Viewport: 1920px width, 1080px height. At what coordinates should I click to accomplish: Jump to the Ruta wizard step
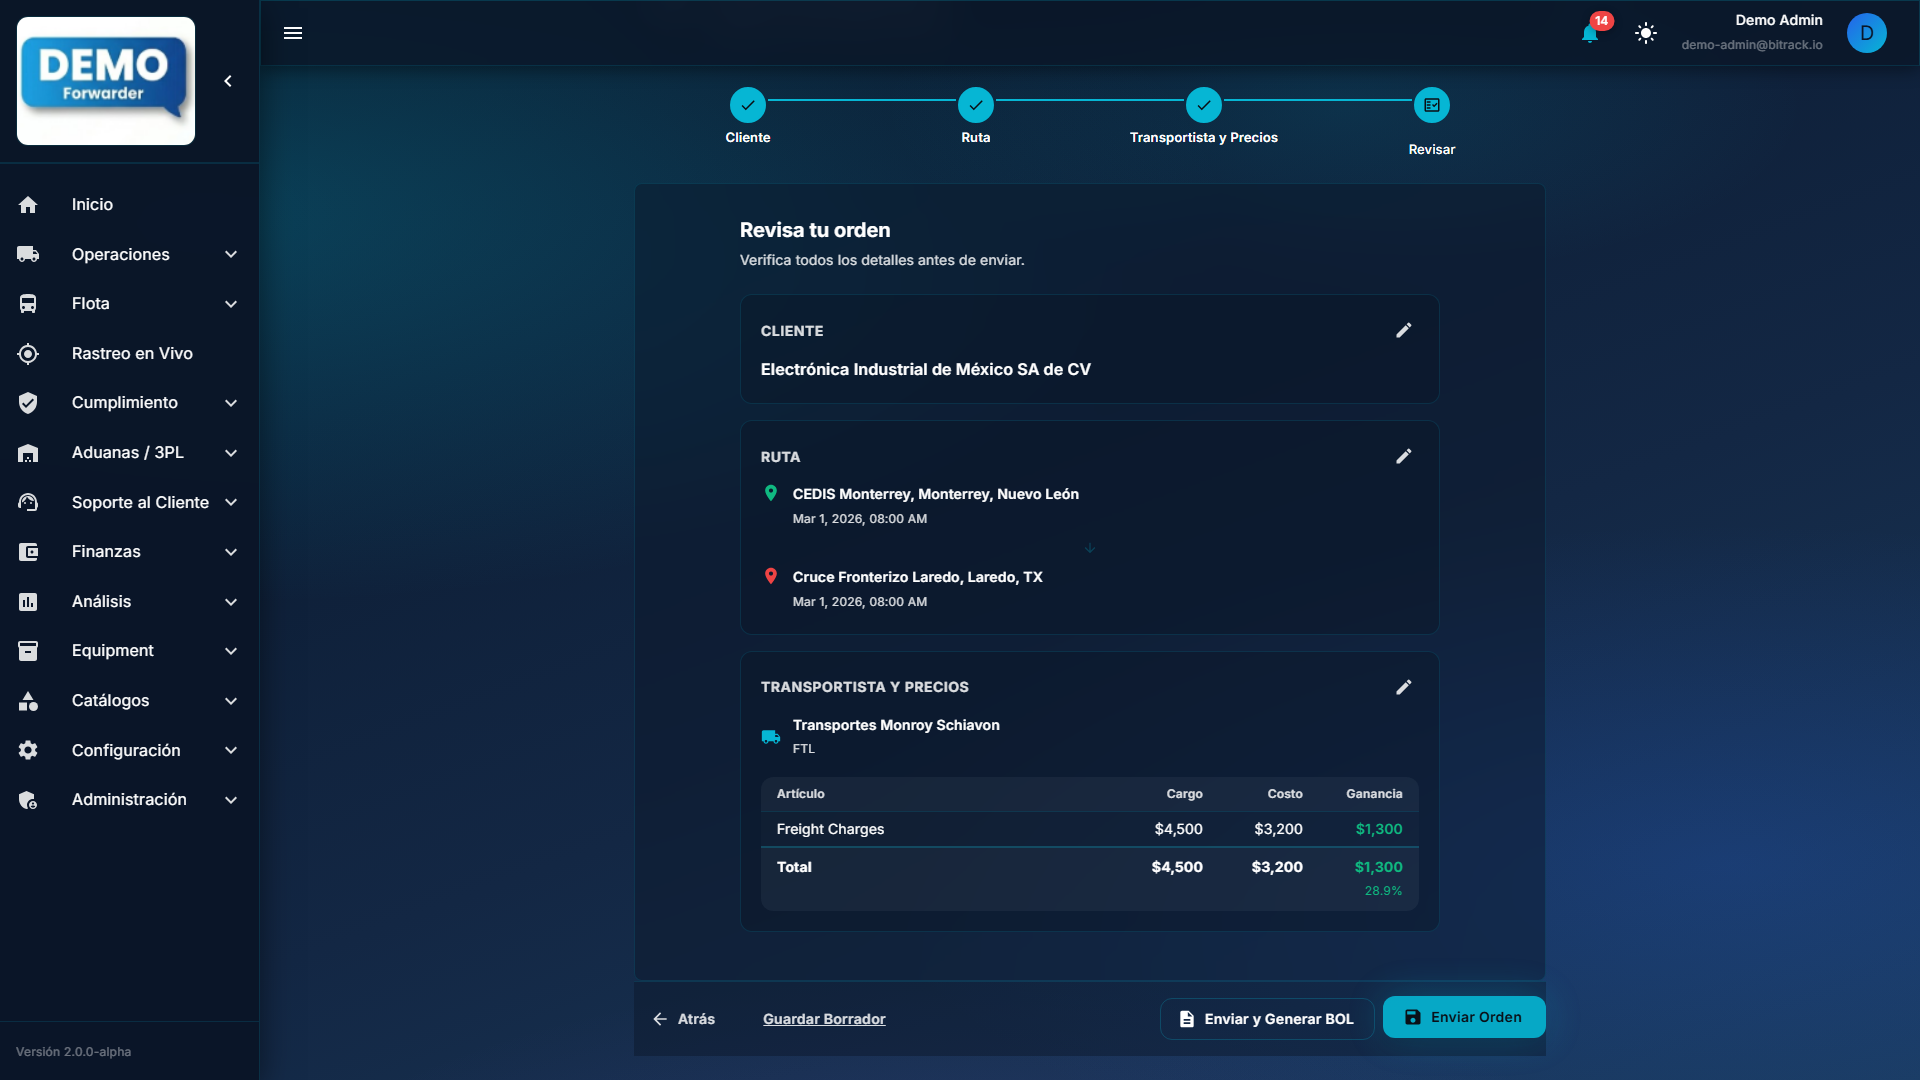pyautogui.click(x=975, y=105)
